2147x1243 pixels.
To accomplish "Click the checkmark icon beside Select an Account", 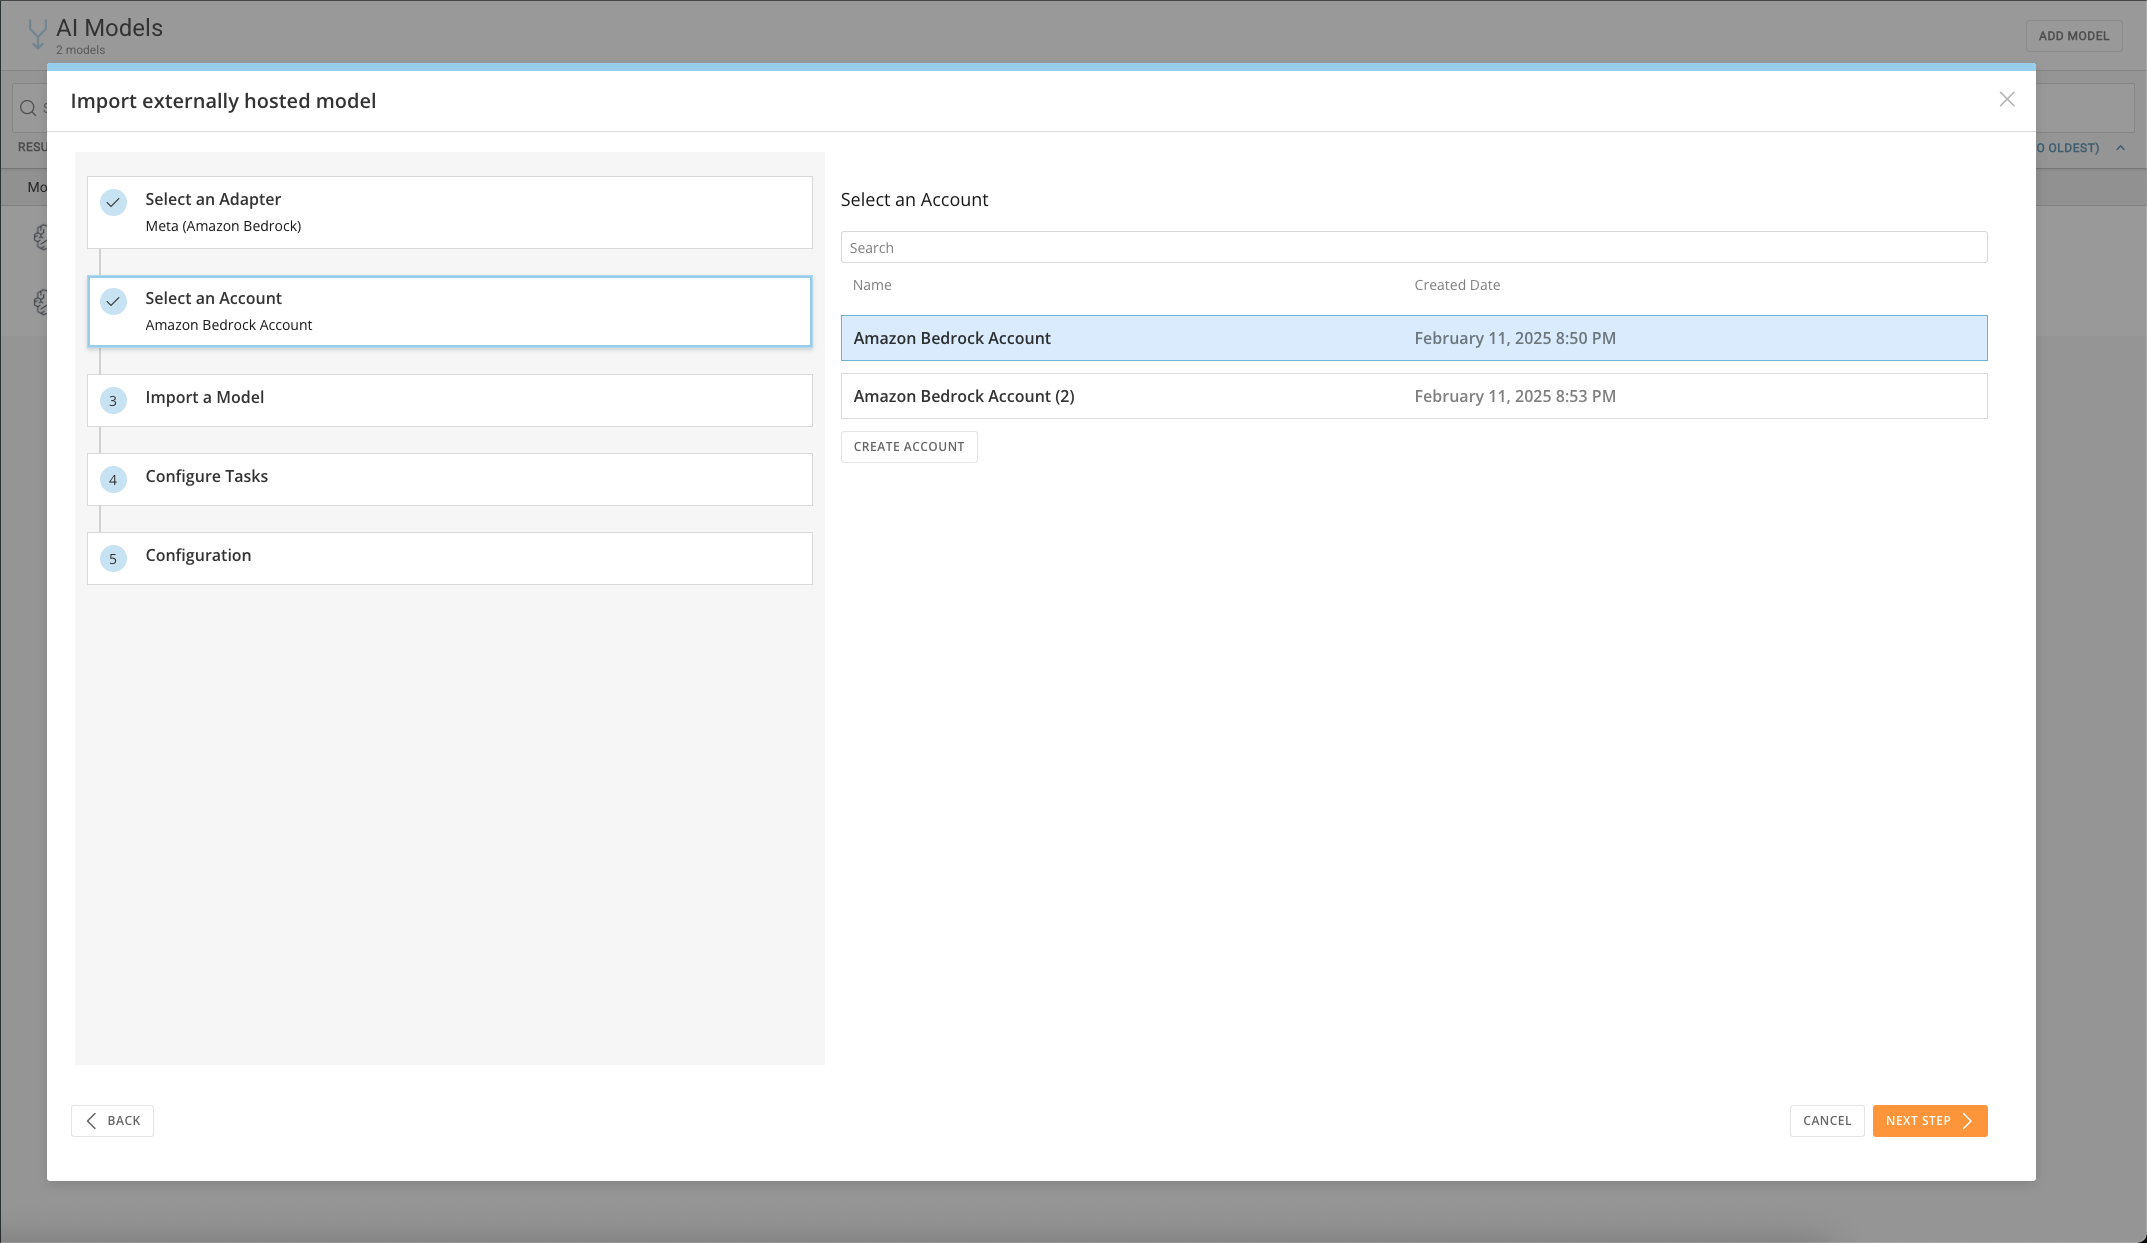I will point(113,301).
